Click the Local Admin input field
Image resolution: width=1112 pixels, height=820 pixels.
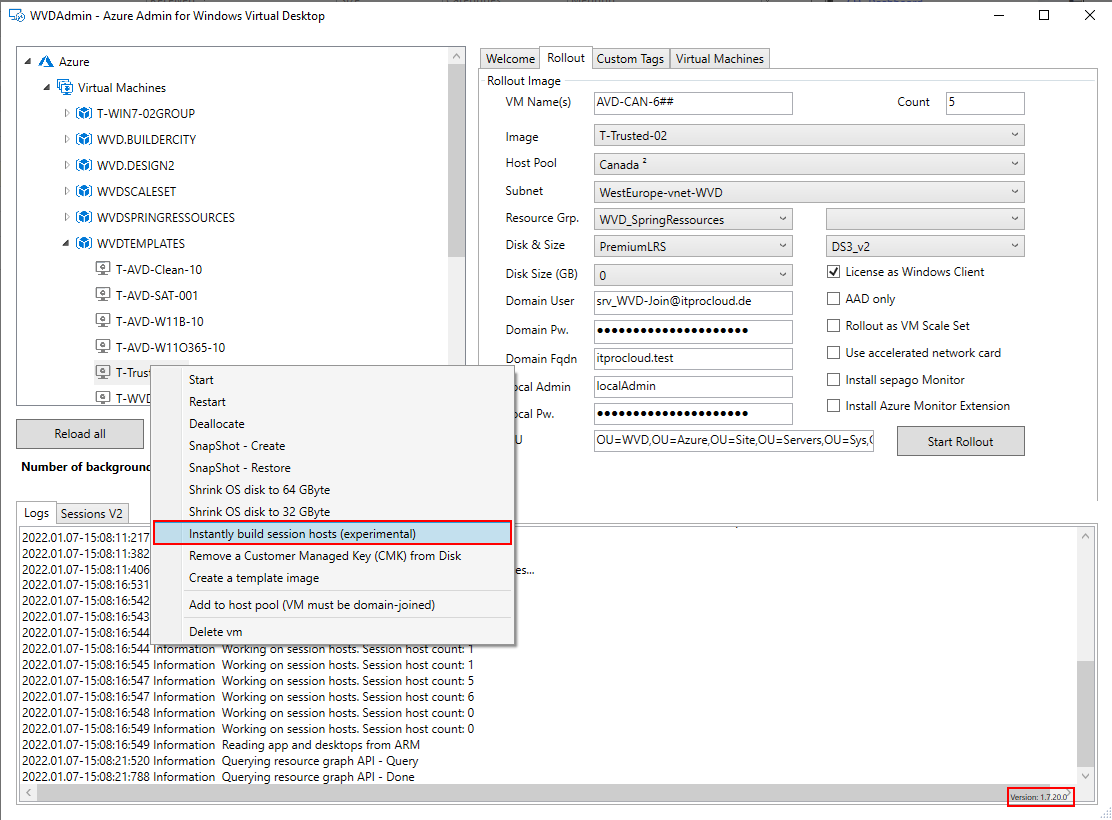(694, 387)
